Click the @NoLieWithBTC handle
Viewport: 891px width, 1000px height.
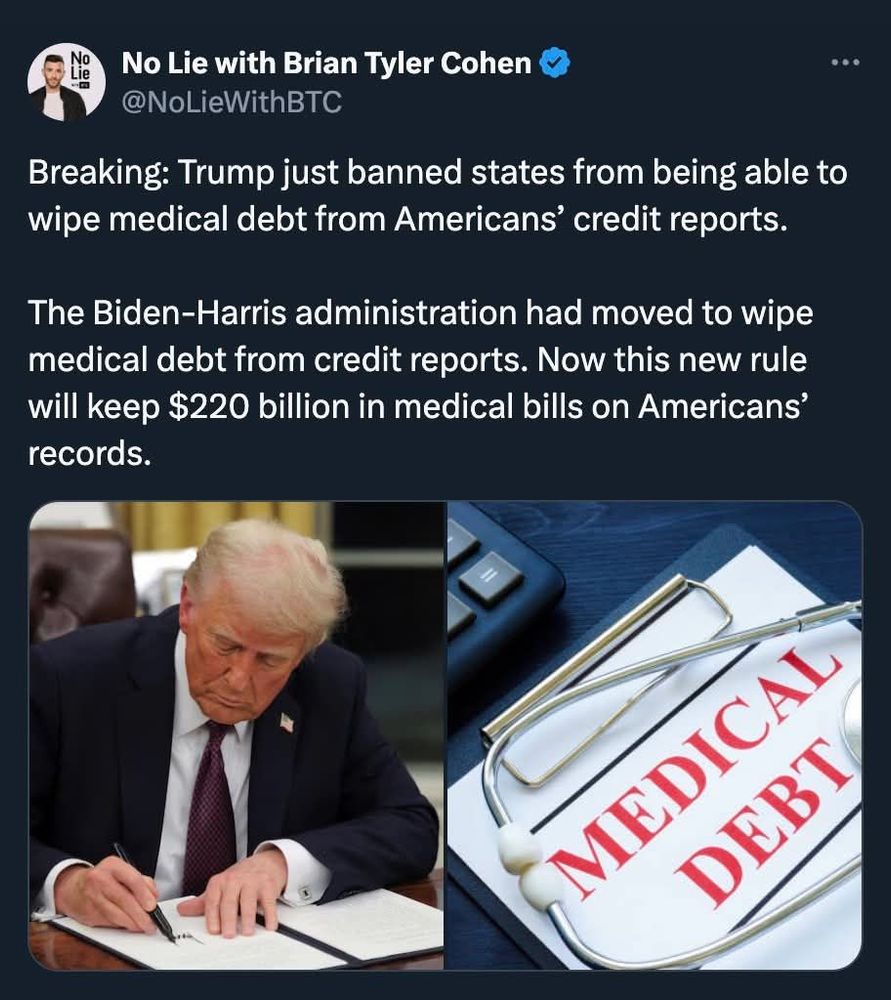click(x=232, y=102)
